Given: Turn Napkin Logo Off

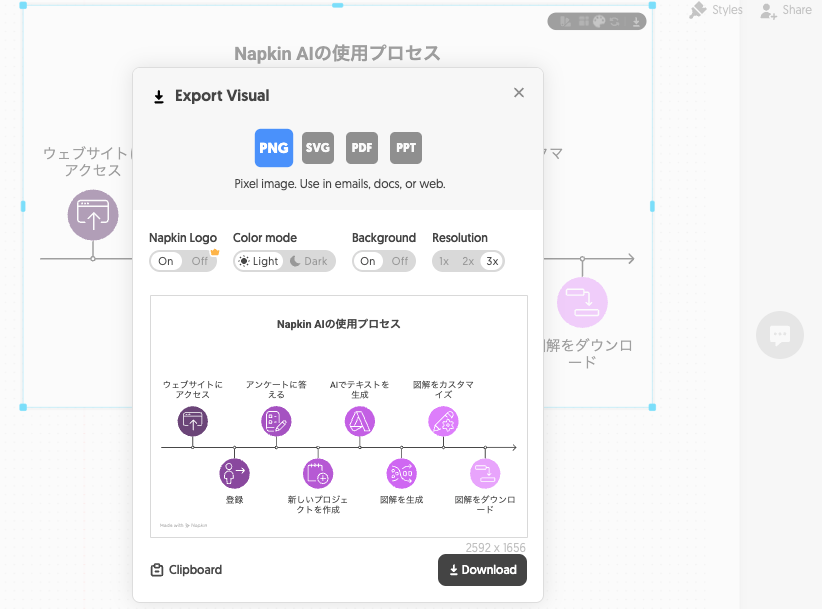Looking at the screenshot, I should click(x=199, y=261).
